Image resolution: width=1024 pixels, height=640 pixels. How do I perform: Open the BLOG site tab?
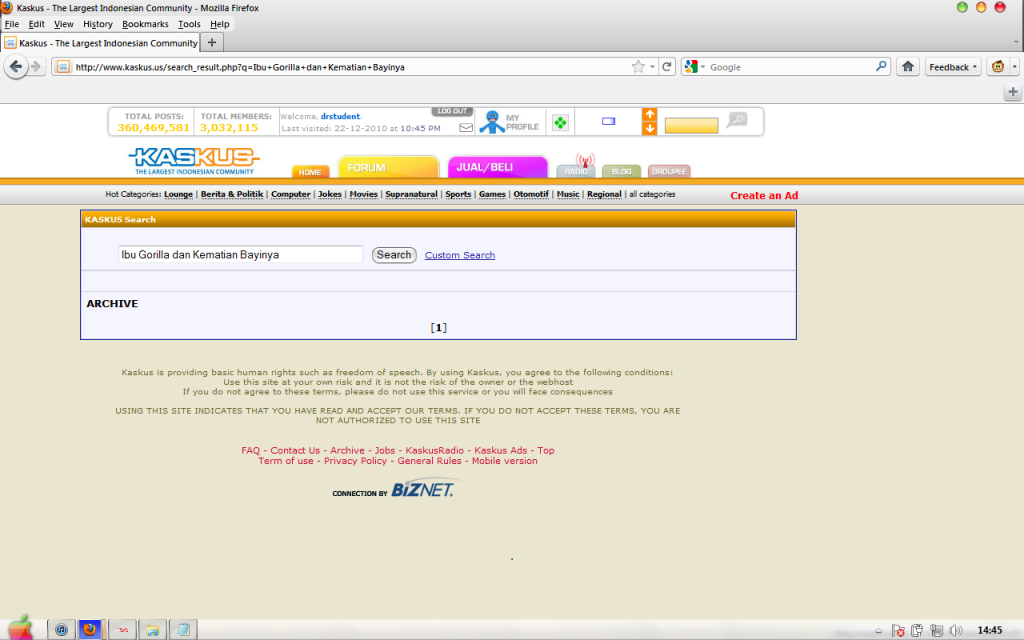[x=621, y=171]
